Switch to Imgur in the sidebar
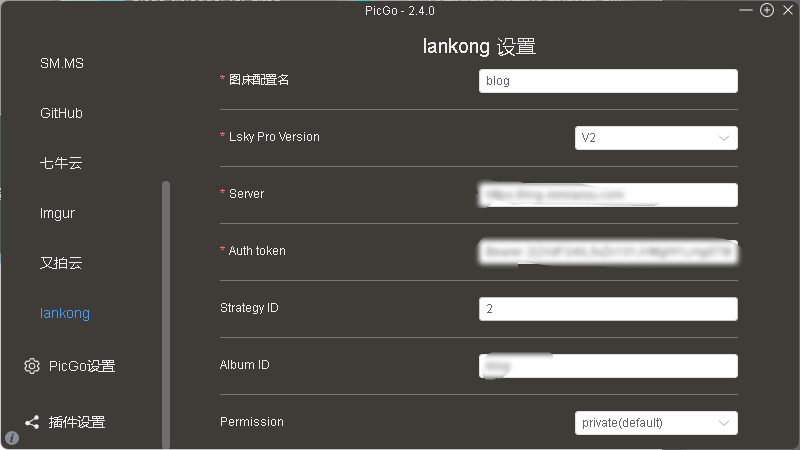The image size is (800, 450). (57, 213)
